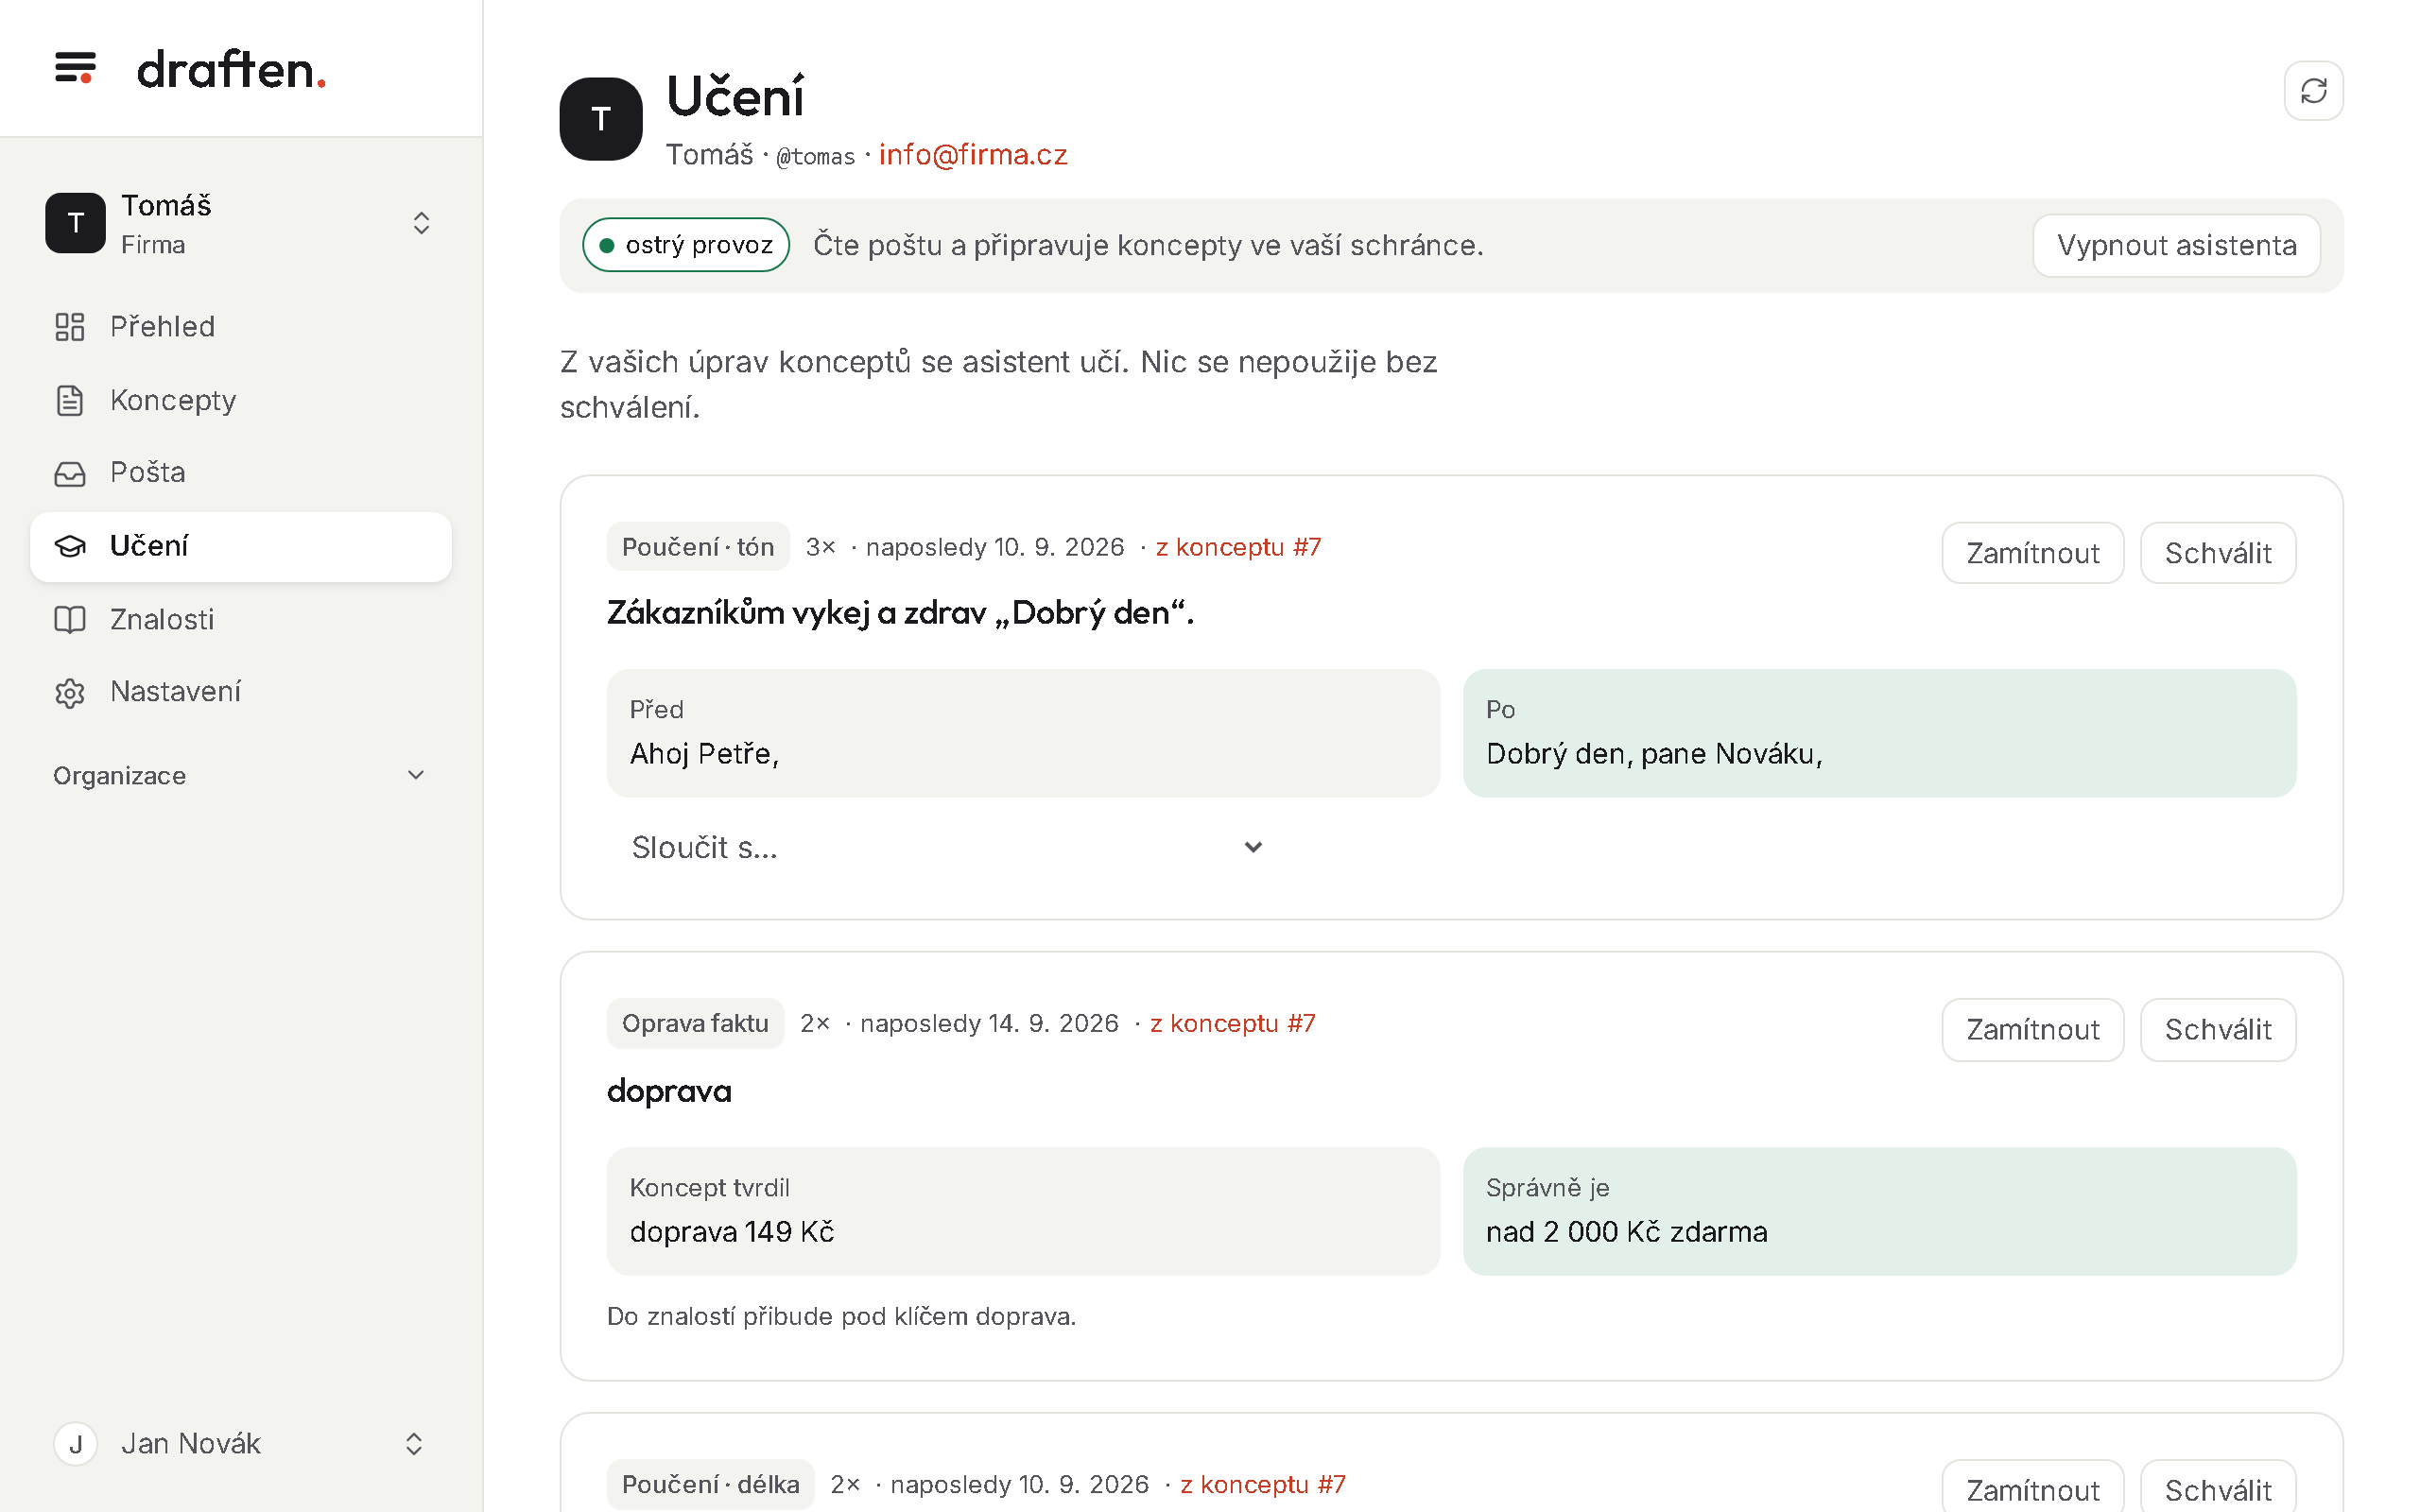This screenshot has height=1512, width=2420.
Task: Click the Před box "Ahoj Petře,"
Action: [1023, 733]
